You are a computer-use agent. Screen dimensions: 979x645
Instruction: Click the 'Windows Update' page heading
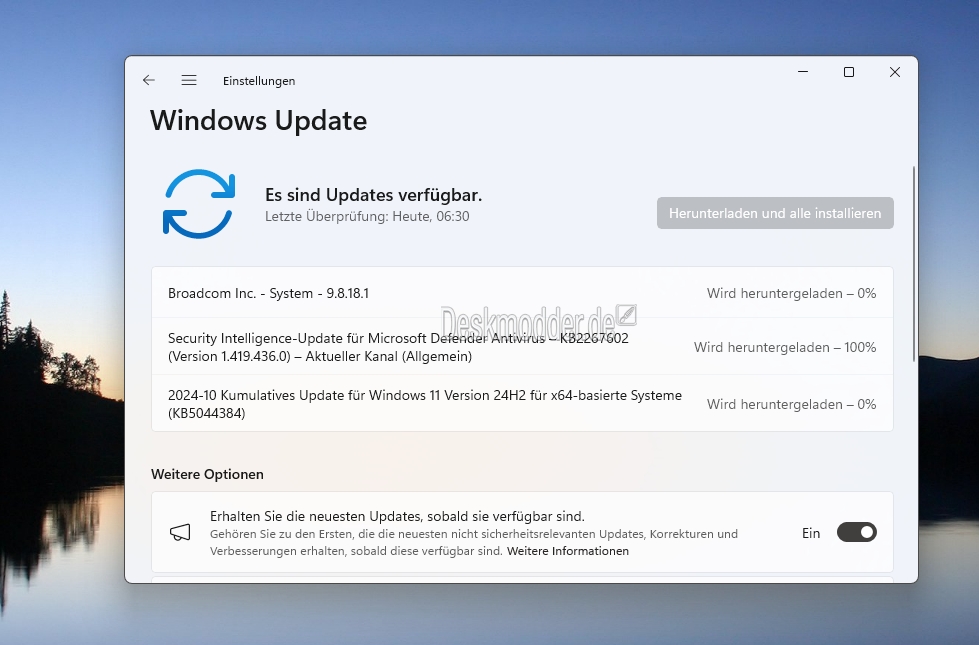click(258, 121)
